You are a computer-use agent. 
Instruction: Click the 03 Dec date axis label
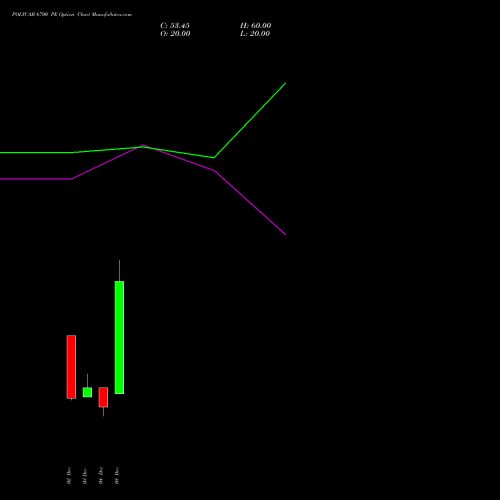click(85, 476)
